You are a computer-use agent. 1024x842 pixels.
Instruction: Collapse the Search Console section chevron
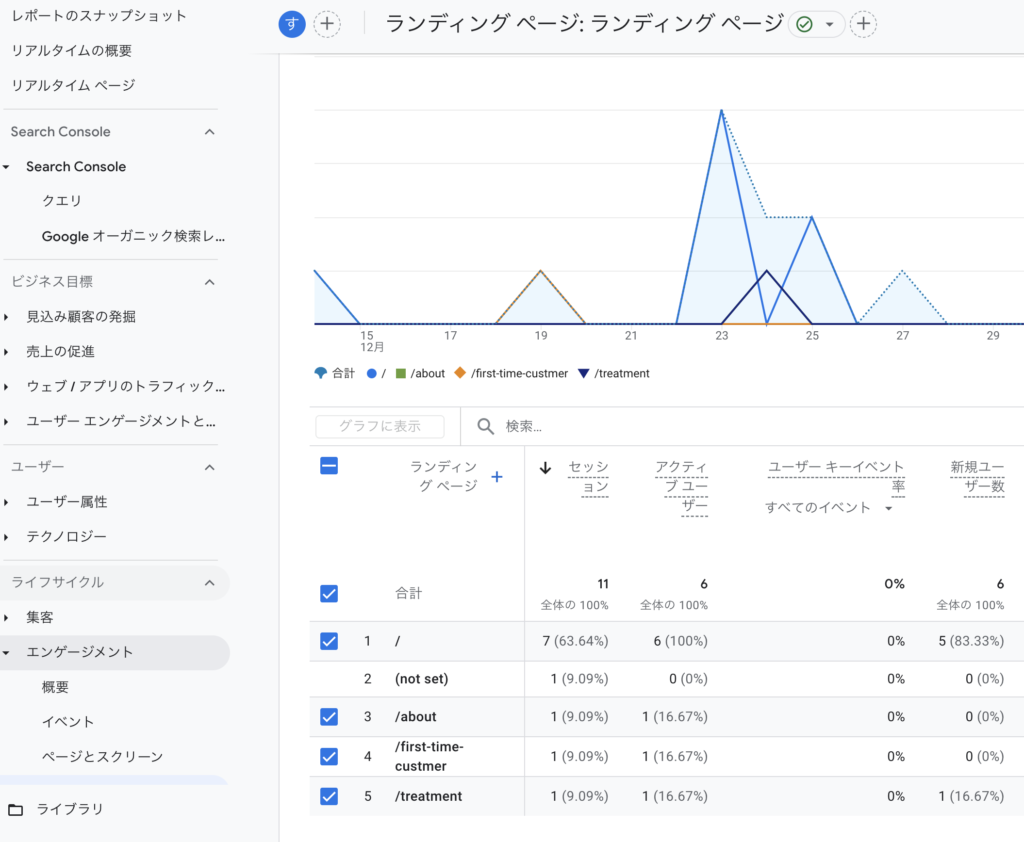point(209,131)
